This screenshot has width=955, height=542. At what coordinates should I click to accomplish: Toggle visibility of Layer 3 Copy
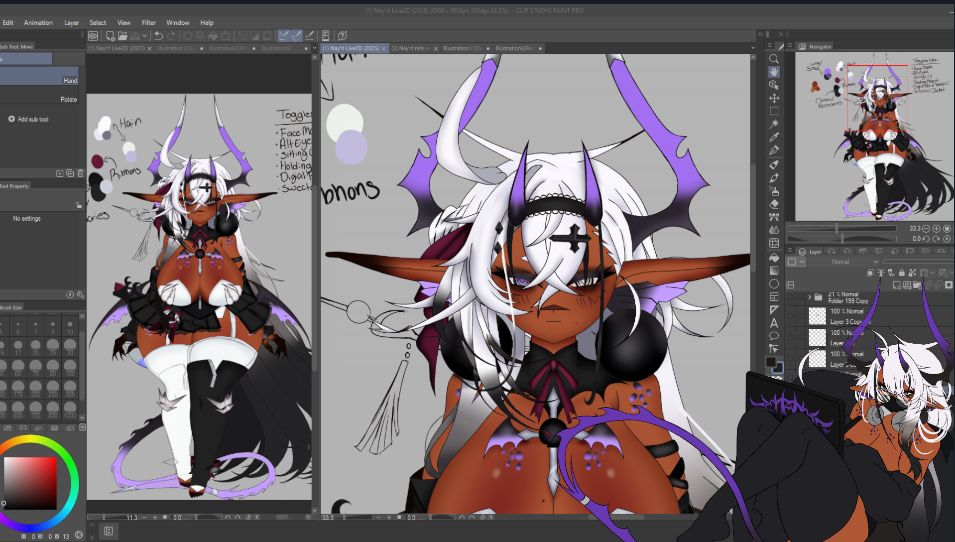click(791, 316)
